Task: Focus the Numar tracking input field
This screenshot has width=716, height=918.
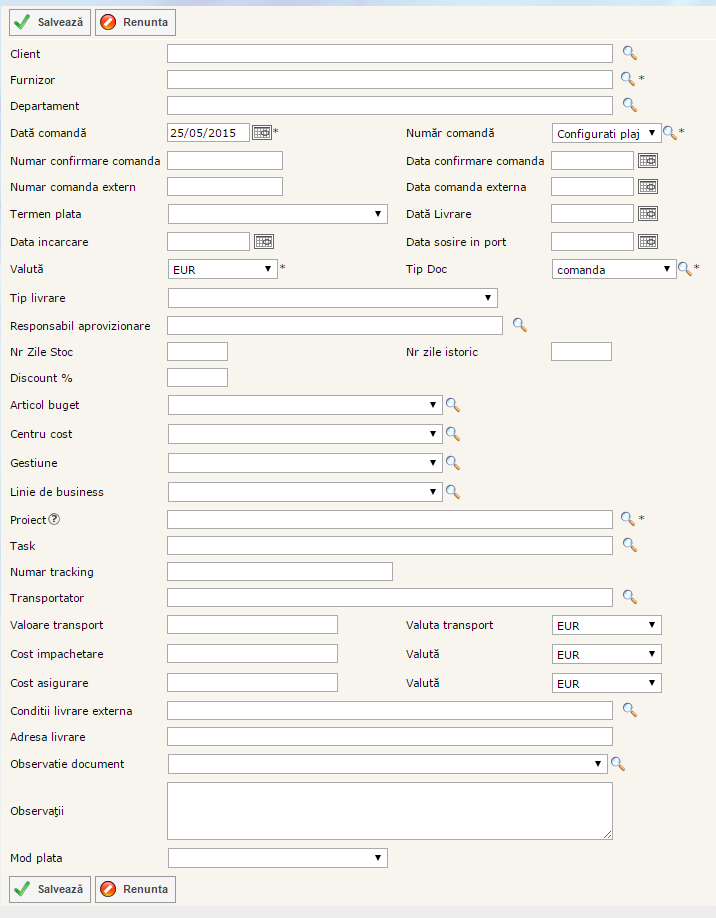Action: [x=279, y=571]
